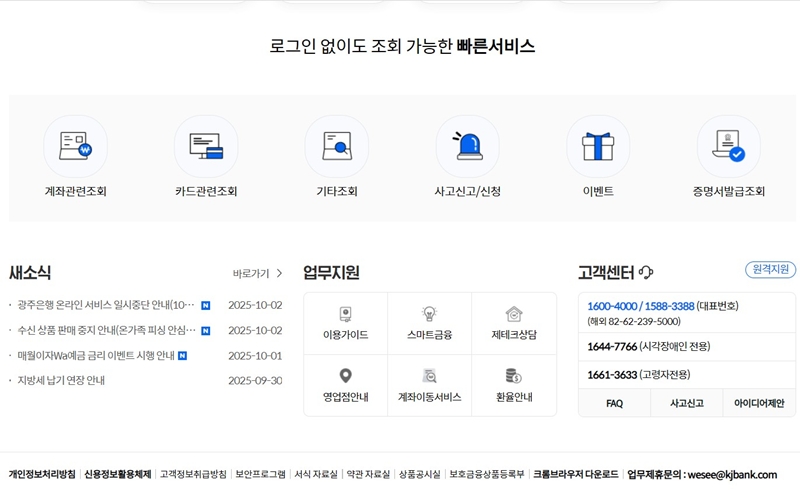Viewport: 800px width, 500px height.
Task: Click the 아이디어제안 button
Action: point(759,404)
